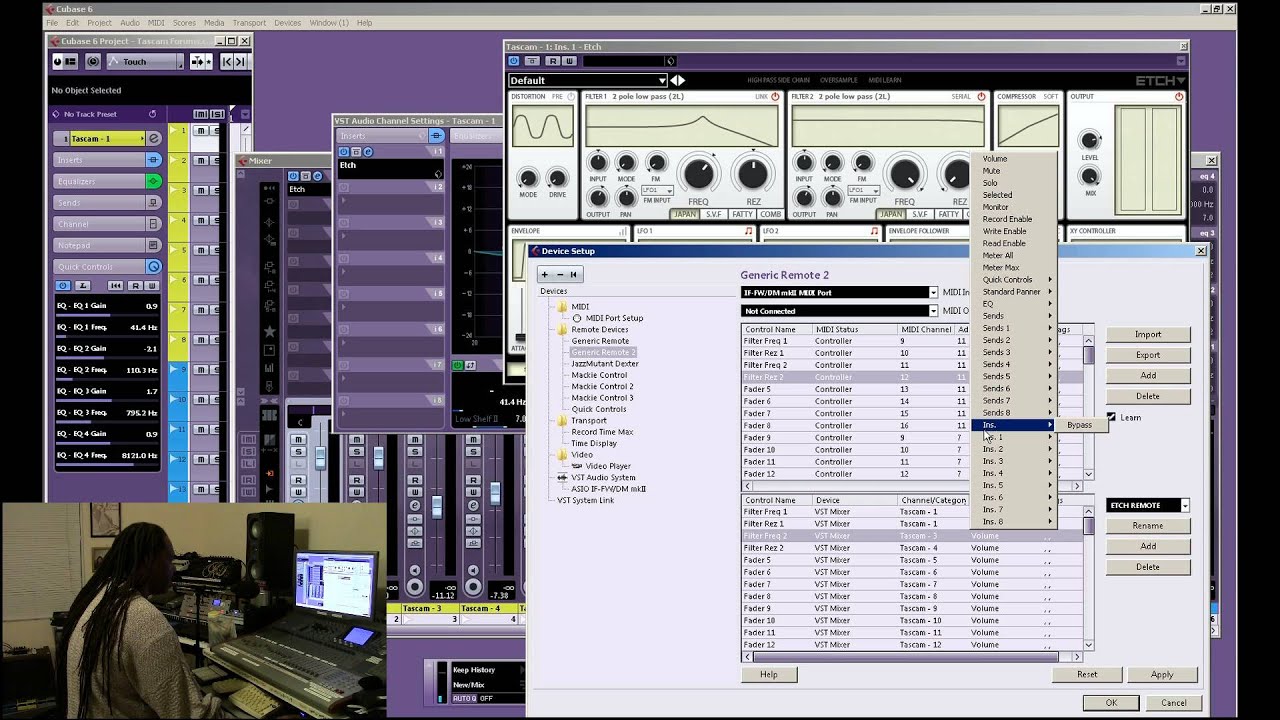This screenshot has width=1280, height=720.
Task: Open the Etch Default preset dropdown
Action: pos(587,80)
